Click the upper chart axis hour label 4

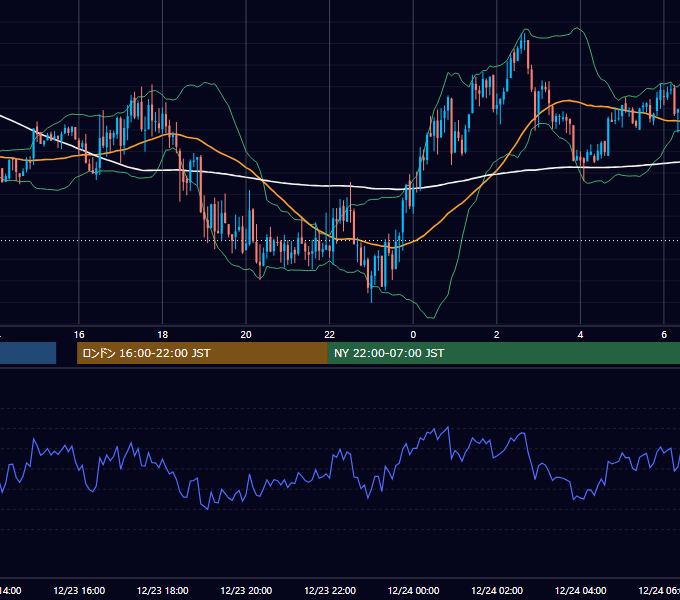click(x=580, y=335)
